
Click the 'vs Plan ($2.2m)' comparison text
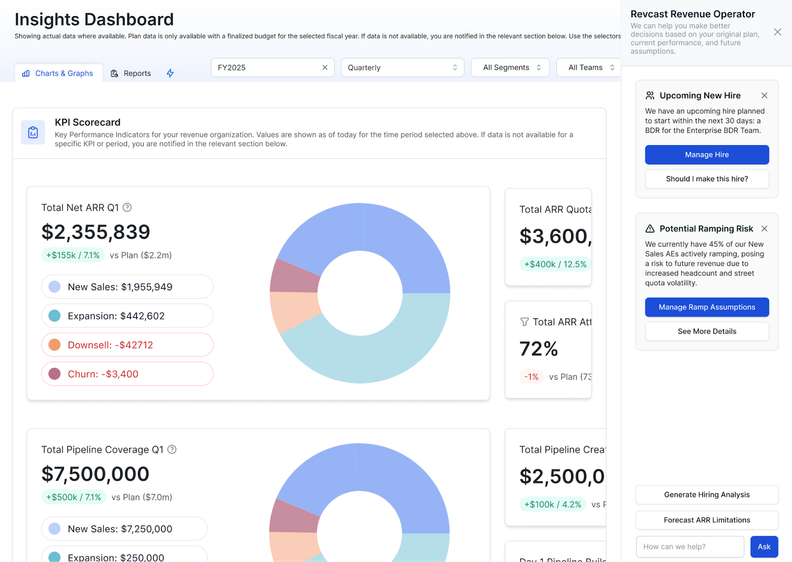tap(140, 255)
